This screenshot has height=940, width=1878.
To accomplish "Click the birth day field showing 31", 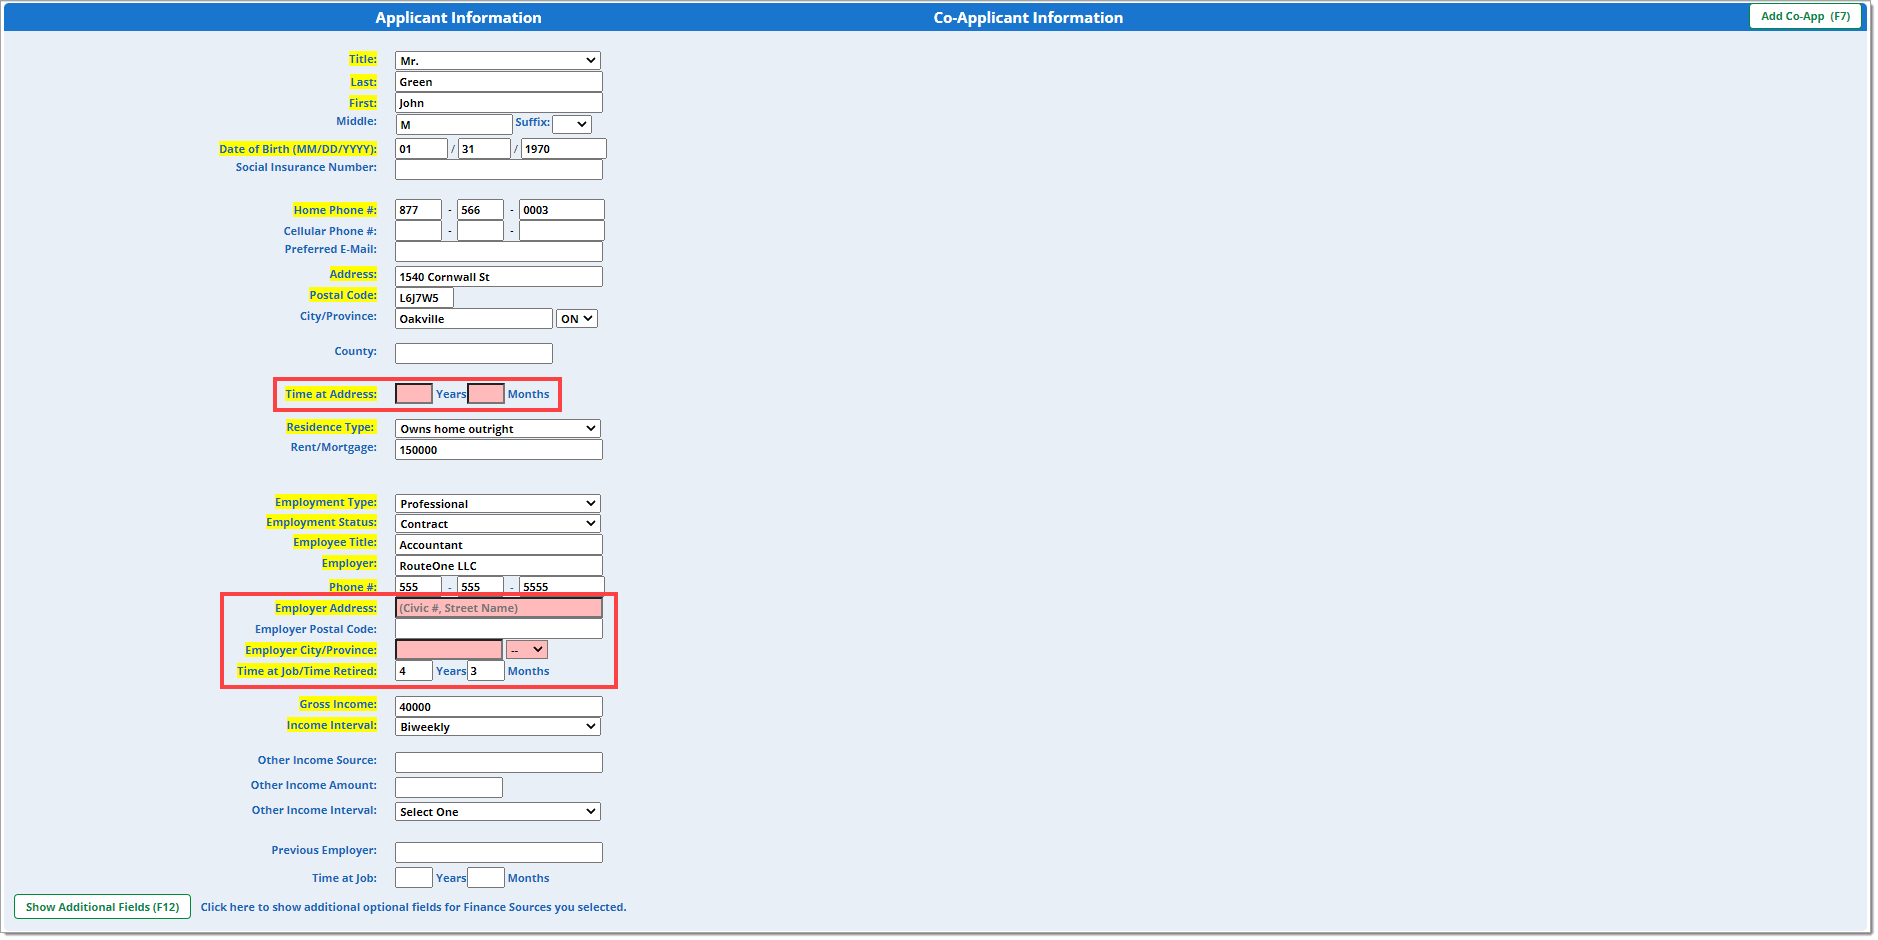I will 484,149.
